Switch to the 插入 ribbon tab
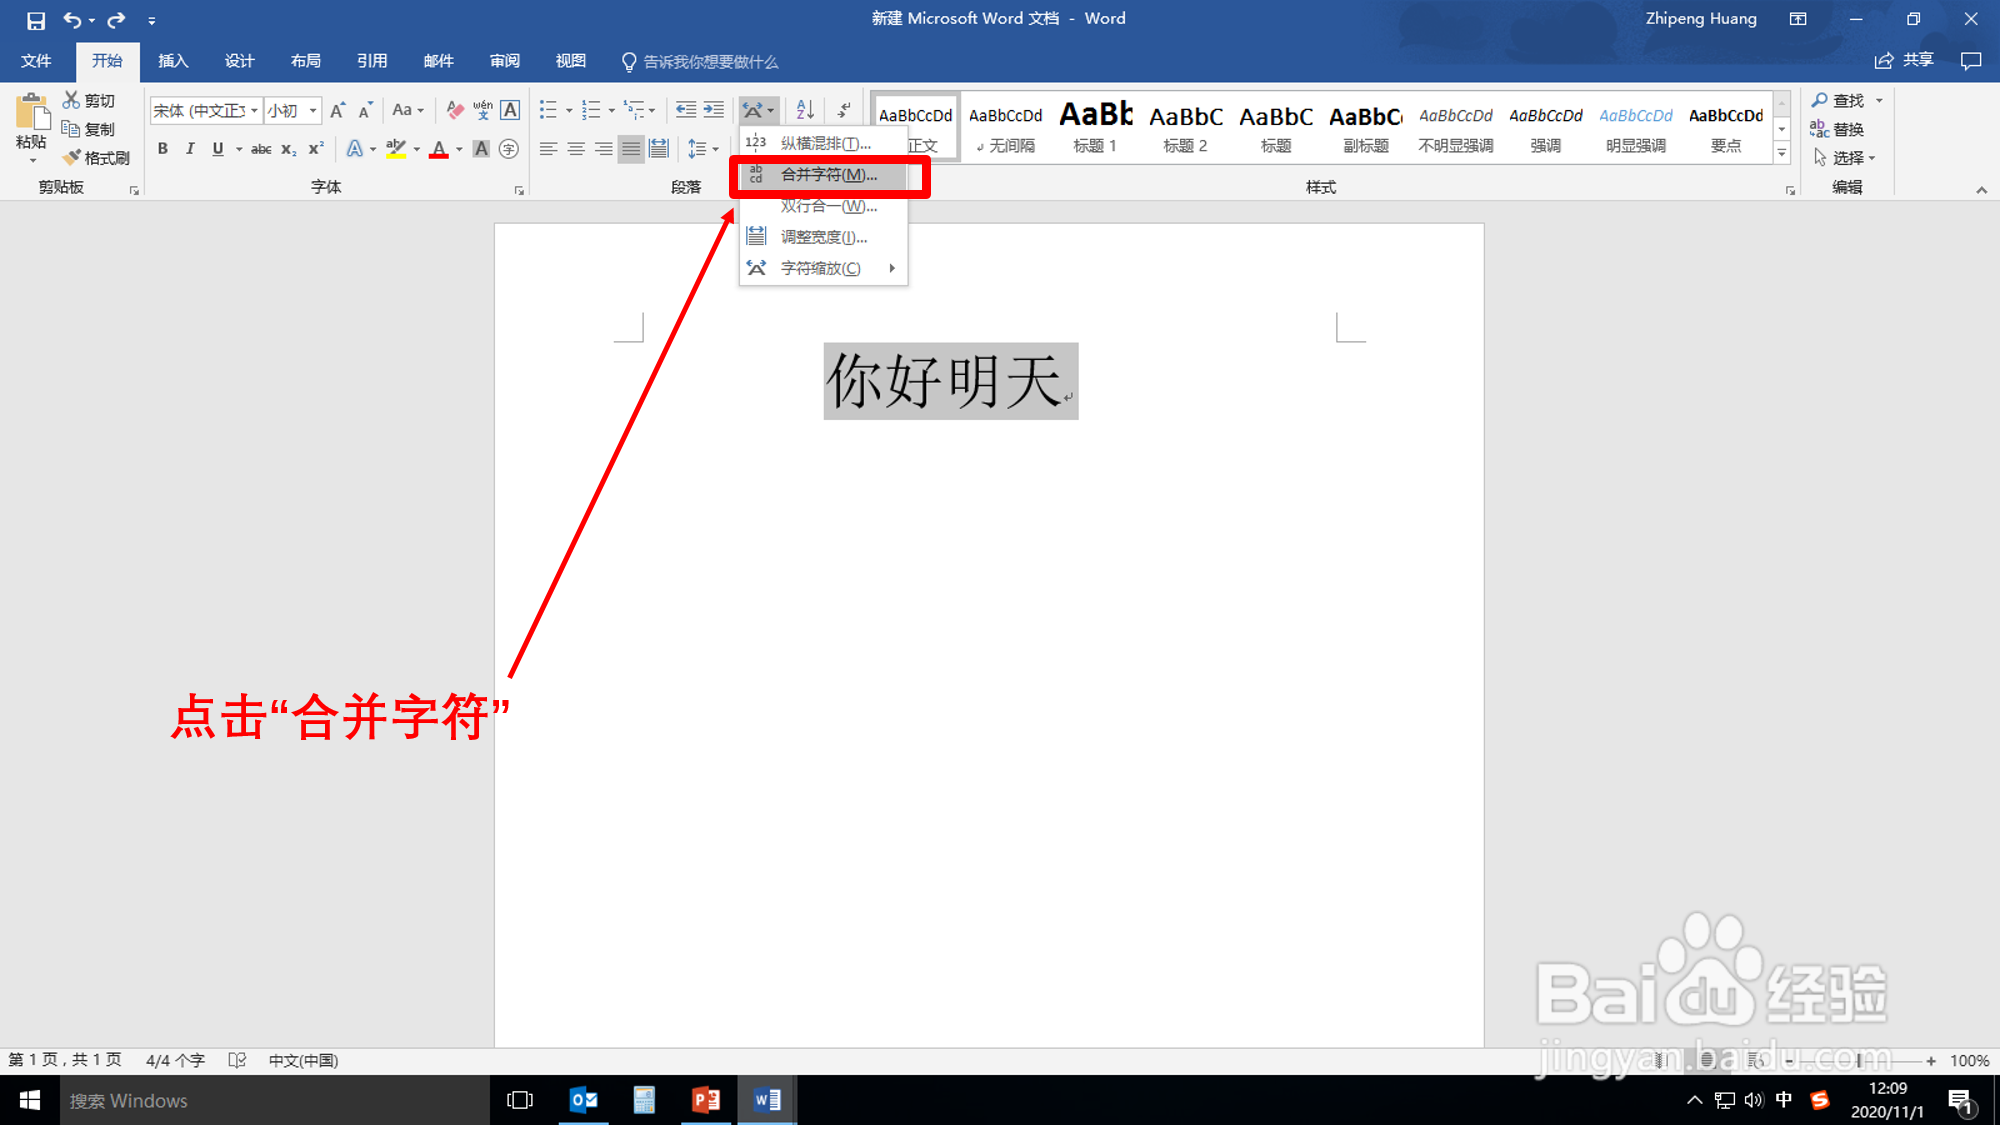 [x=173, y=61]
